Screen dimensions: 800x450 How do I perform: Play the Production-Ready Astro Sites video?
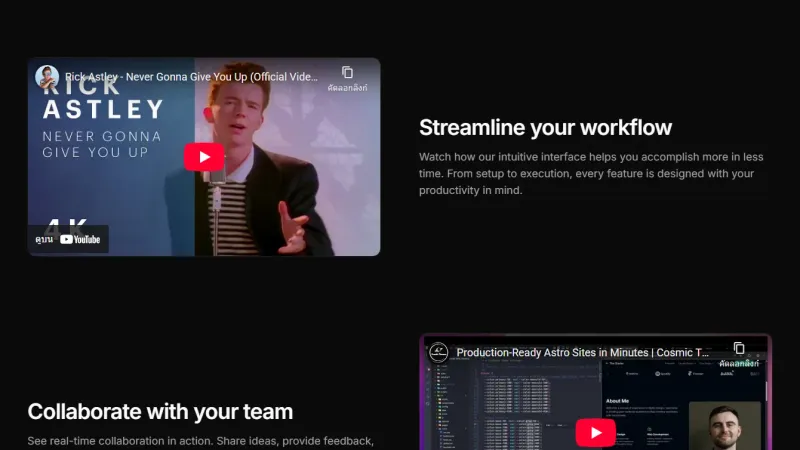(x=595, y=433)
